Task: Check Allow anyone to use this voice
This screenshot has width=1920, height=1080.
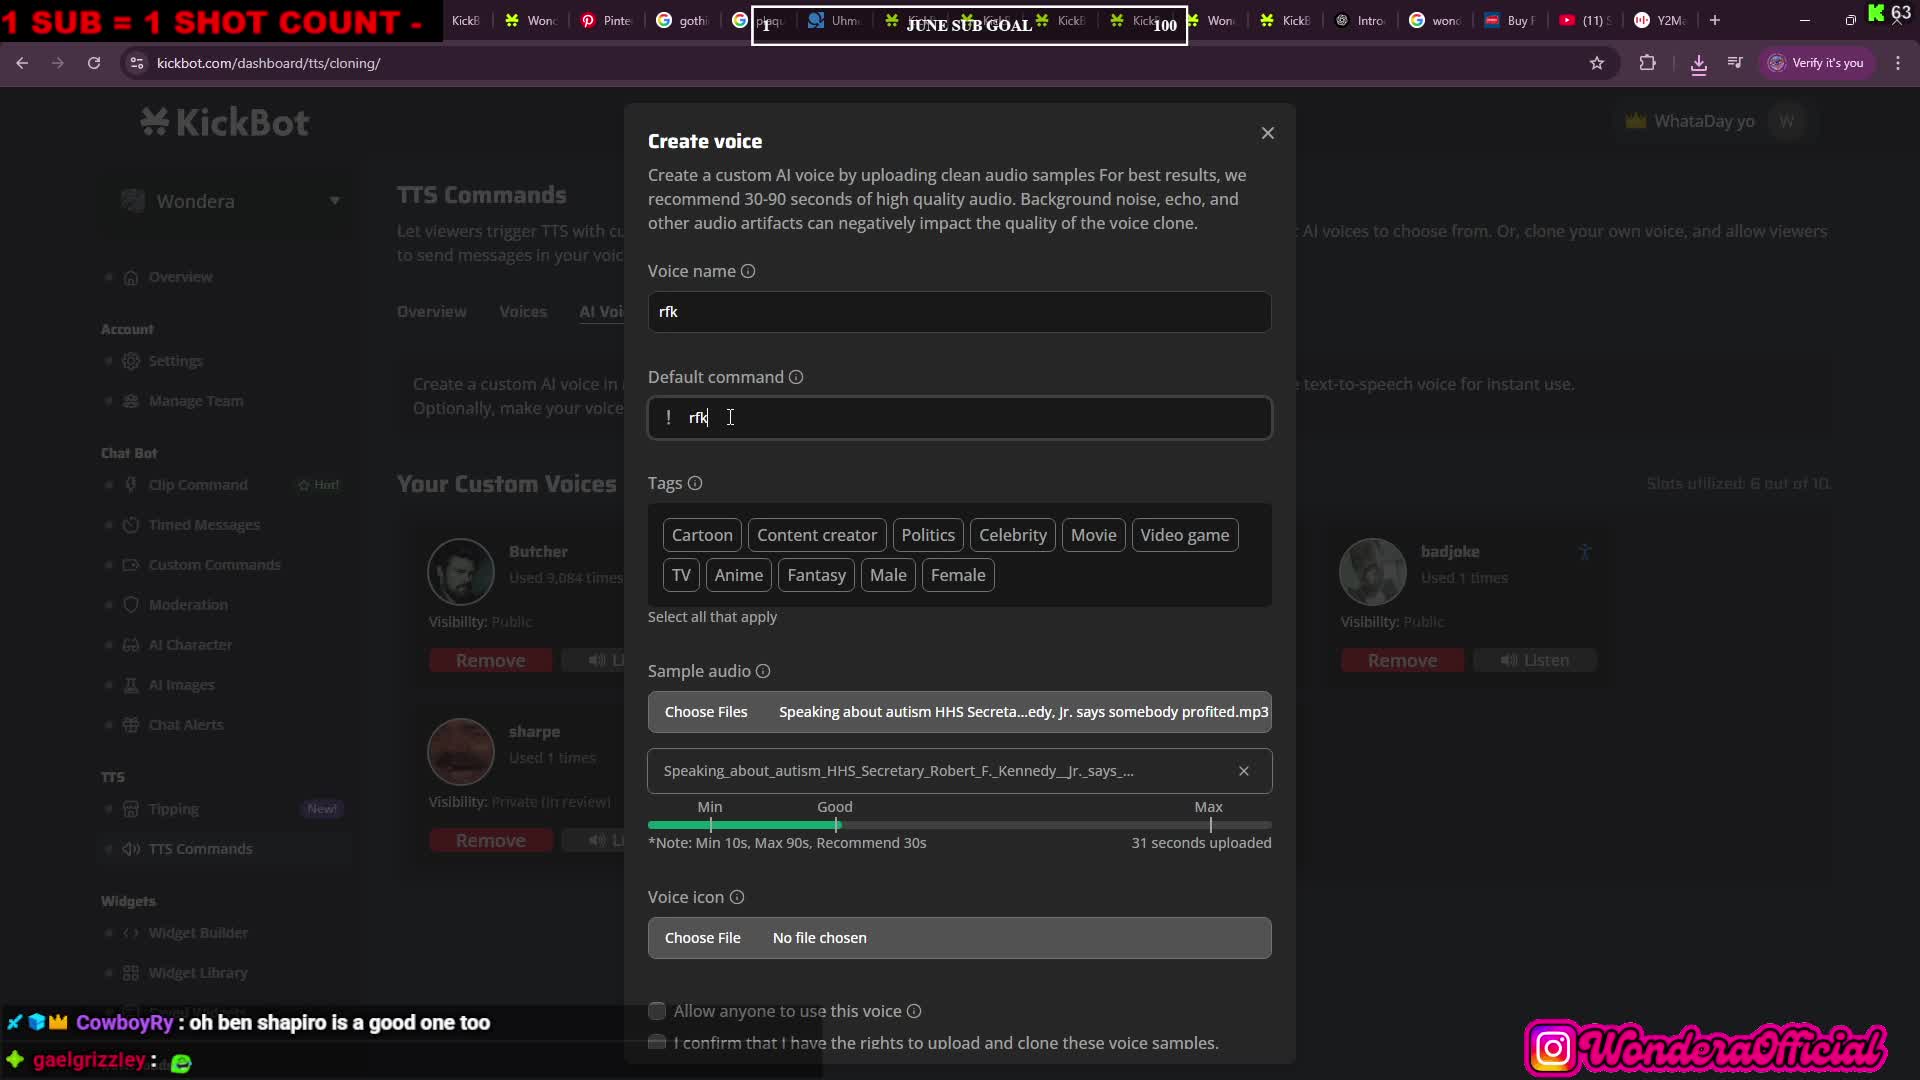Action: (x=657, y=1011)
